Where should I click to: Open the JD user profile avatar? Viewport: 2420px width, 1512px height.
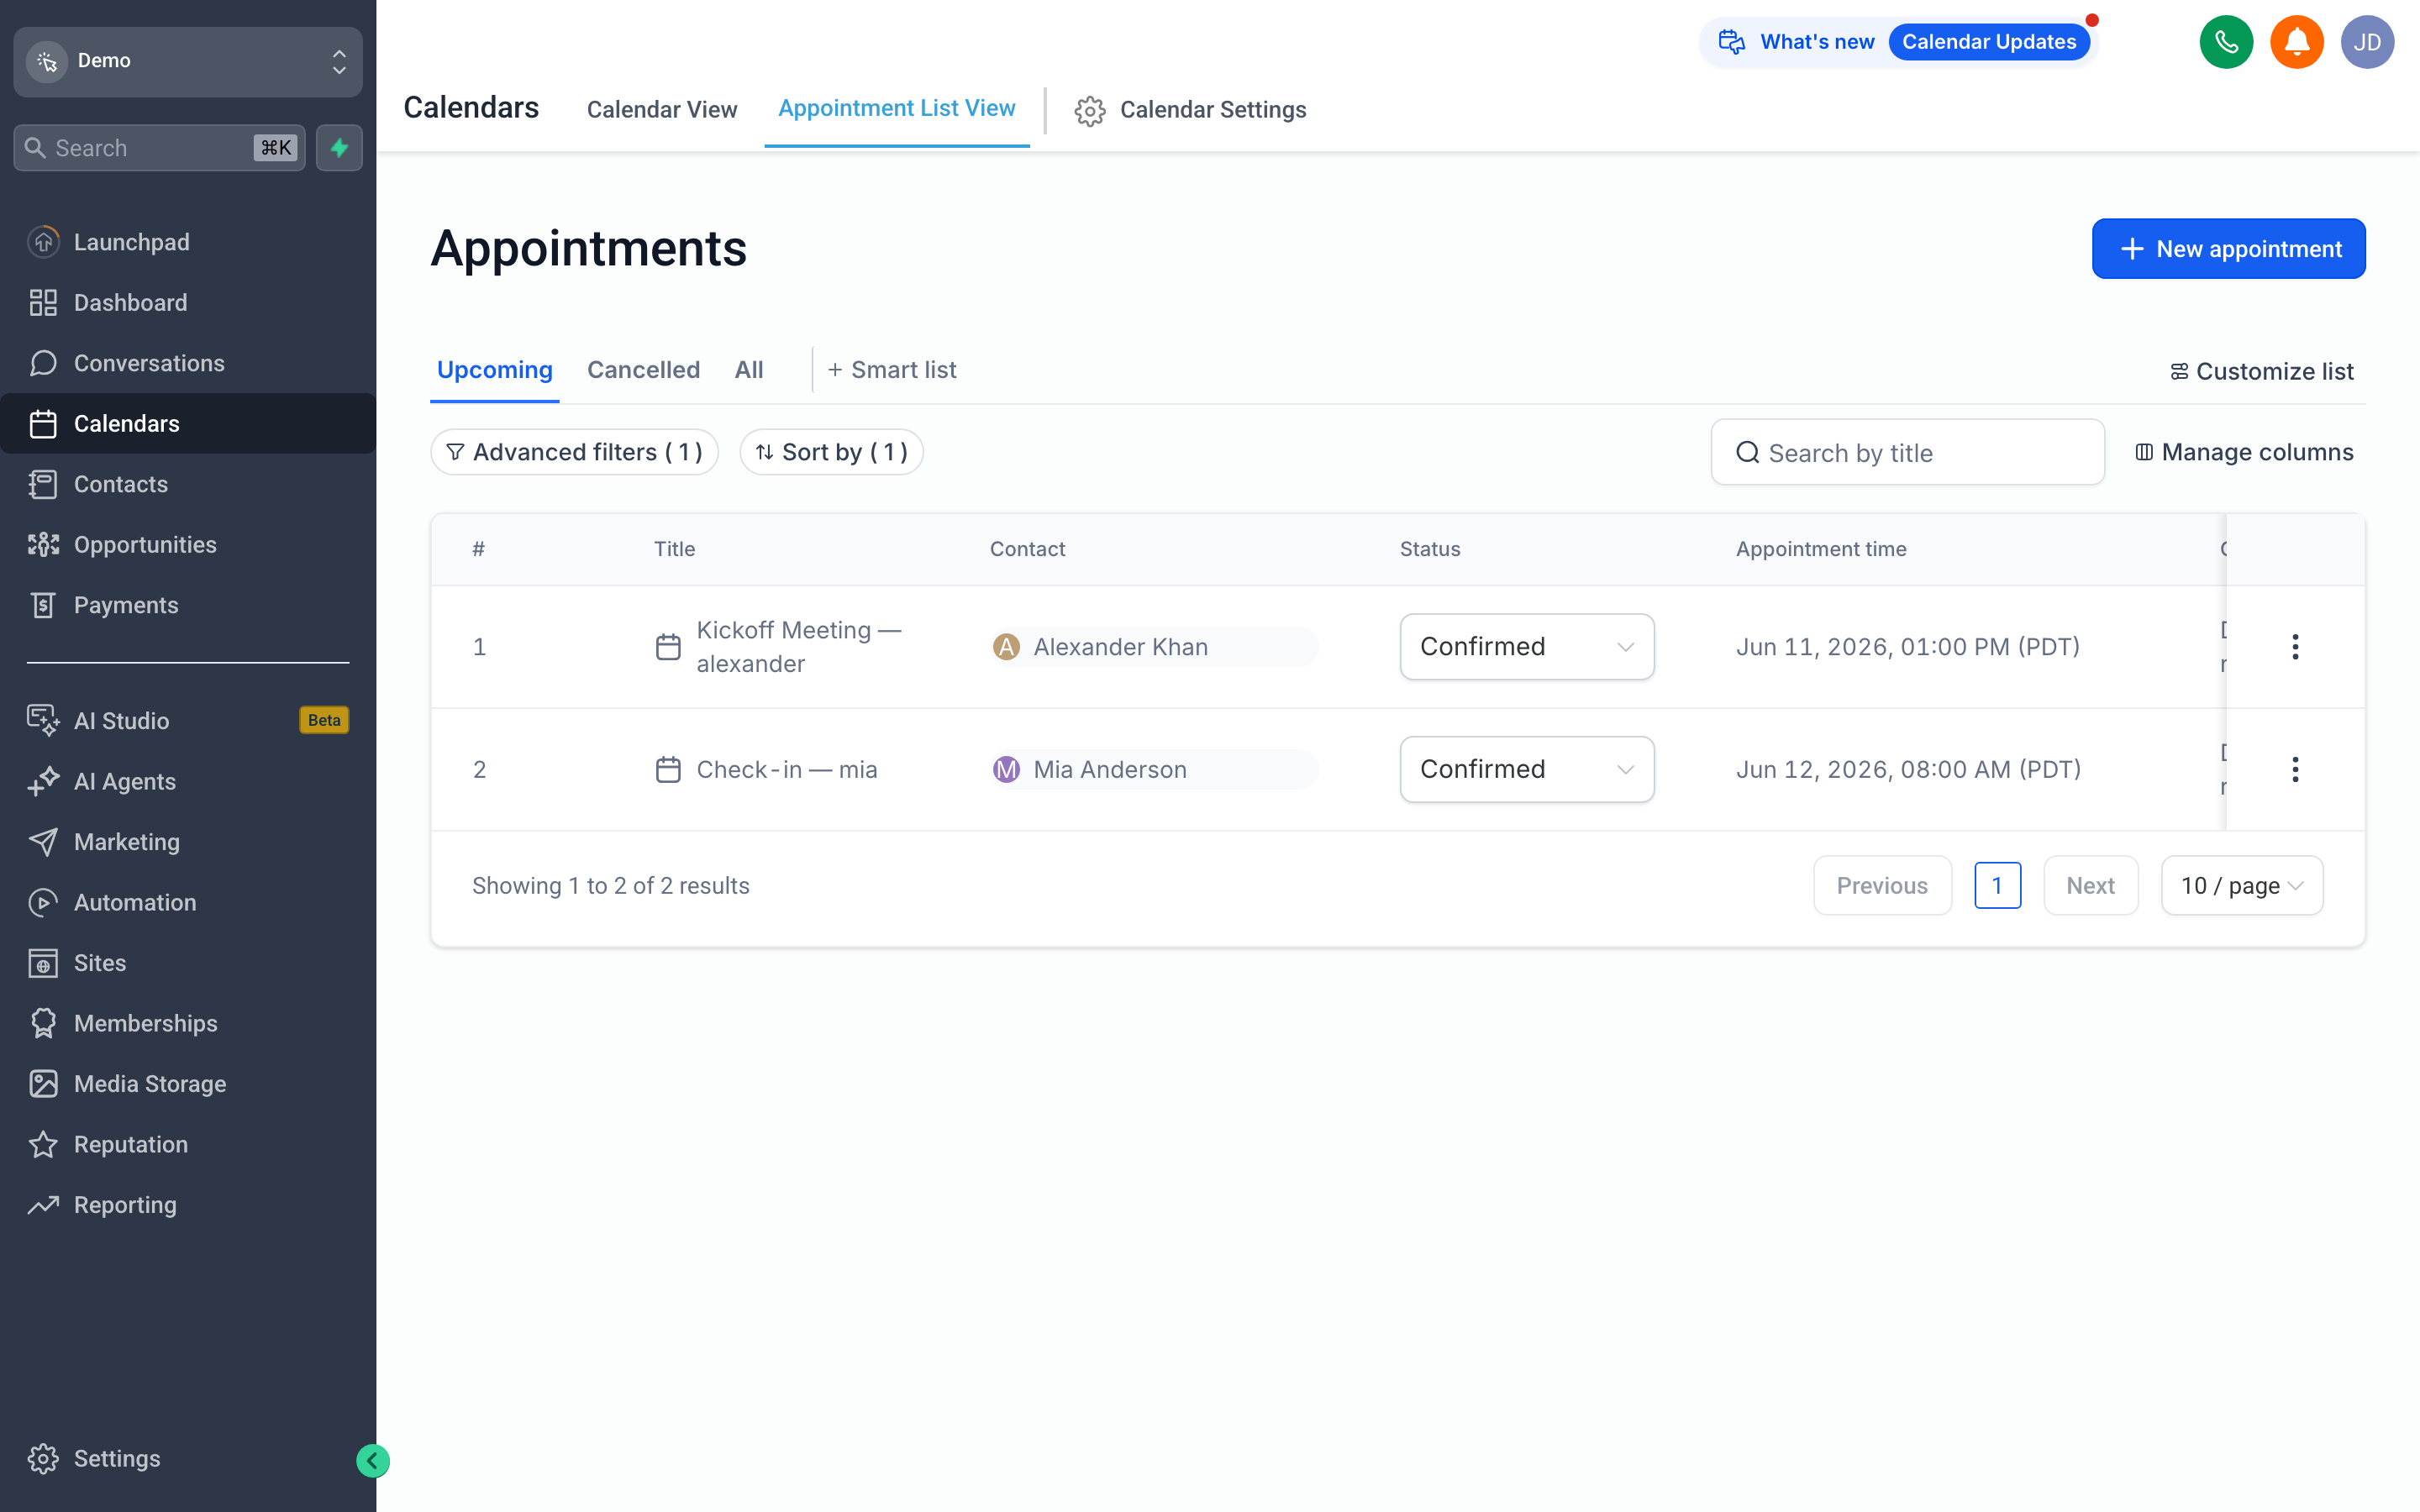tap(2367, 42)
